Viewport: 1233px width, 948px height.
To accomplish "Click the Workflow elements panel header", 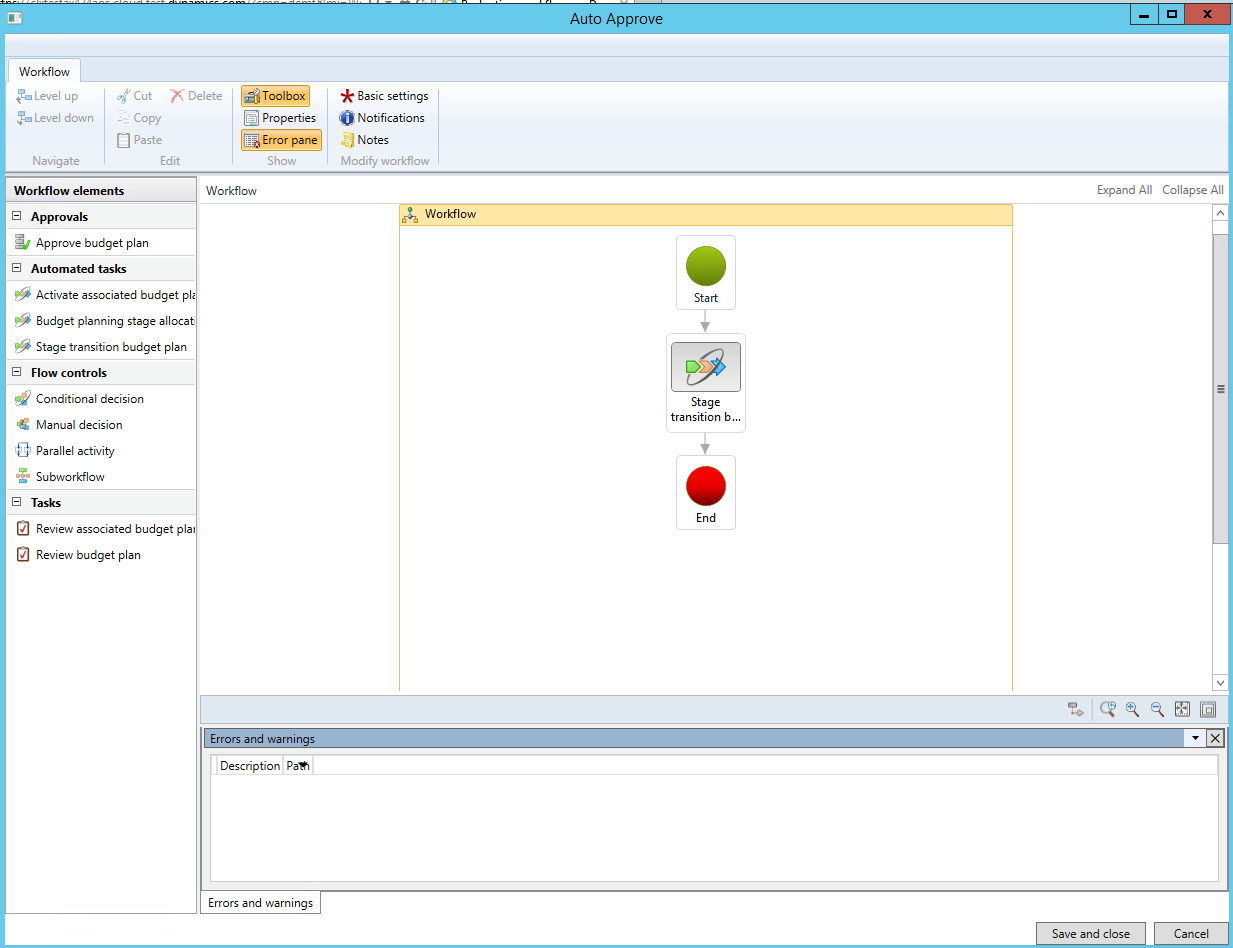I will coord(101,191).
